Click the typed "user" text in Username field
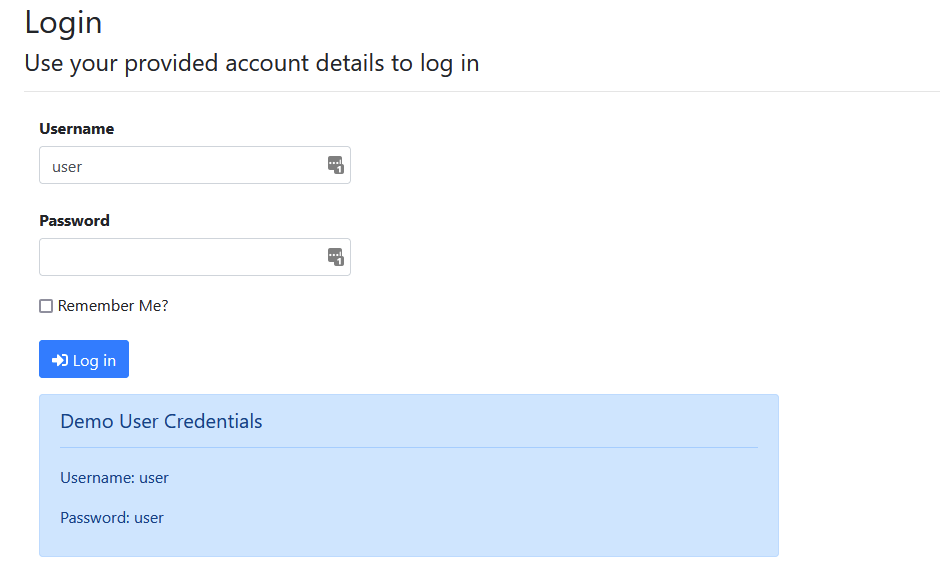Image resolution: width=940 pixels, height=570 pixels. 67,166
